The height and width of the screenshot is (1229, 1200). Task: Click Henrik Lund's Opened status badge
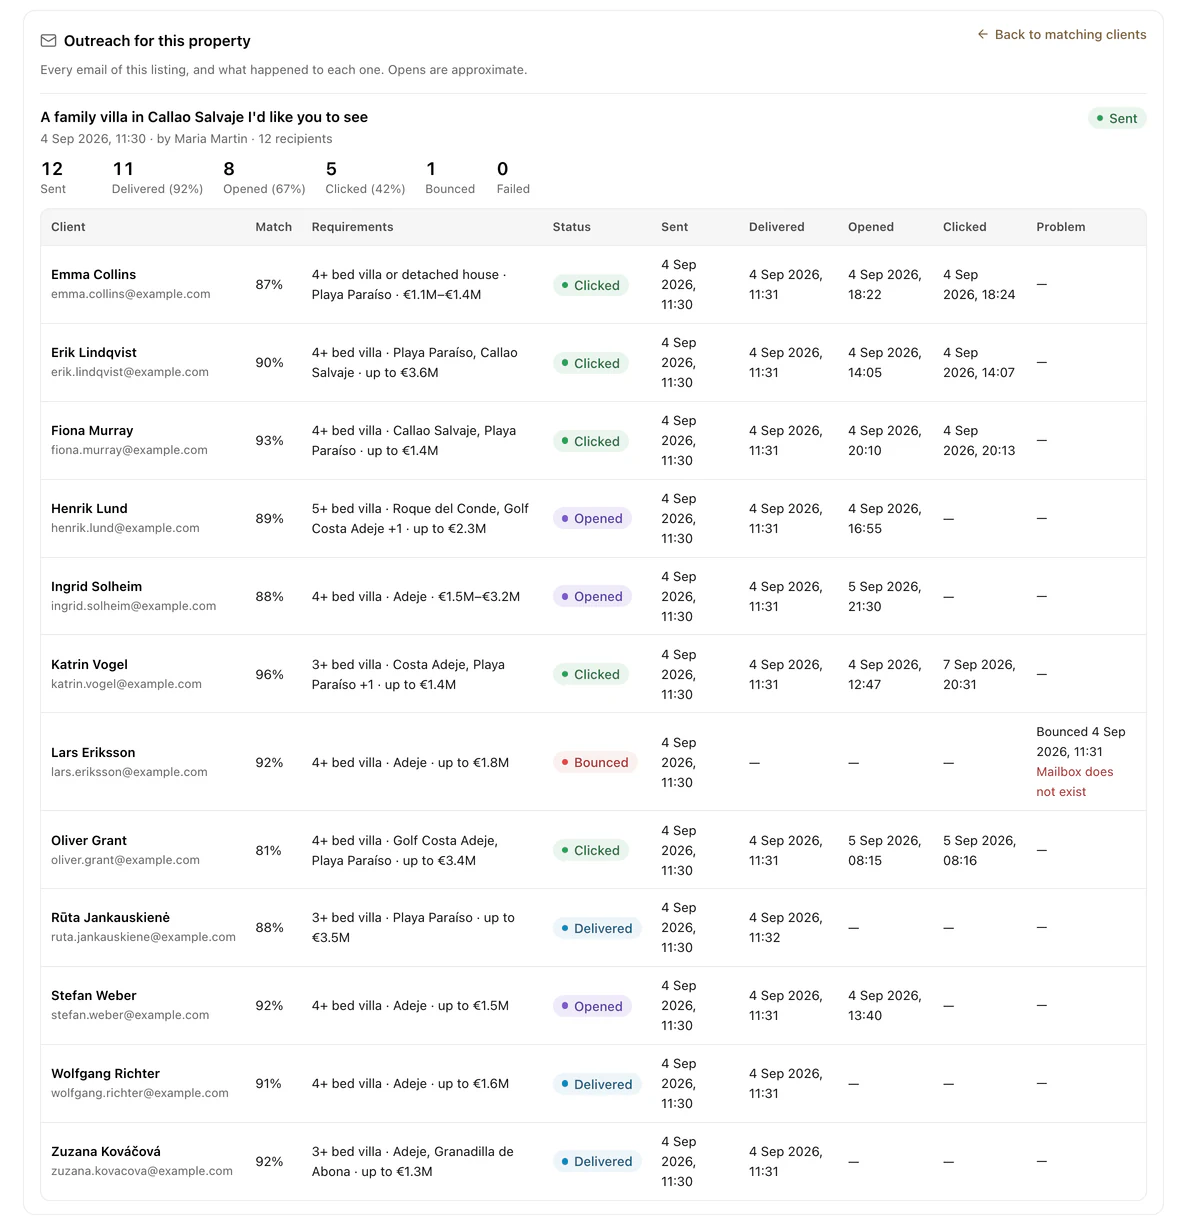click(592, 518)
